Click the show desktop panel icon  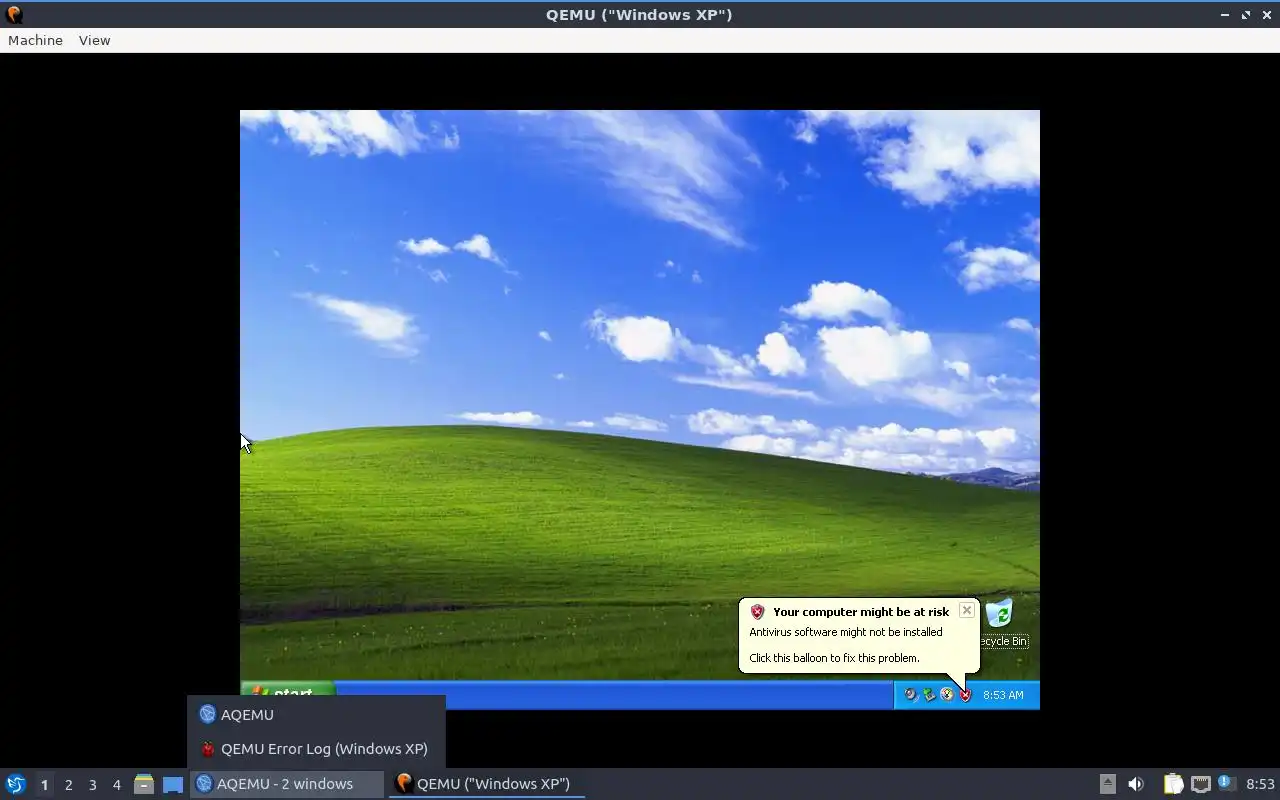173,784
